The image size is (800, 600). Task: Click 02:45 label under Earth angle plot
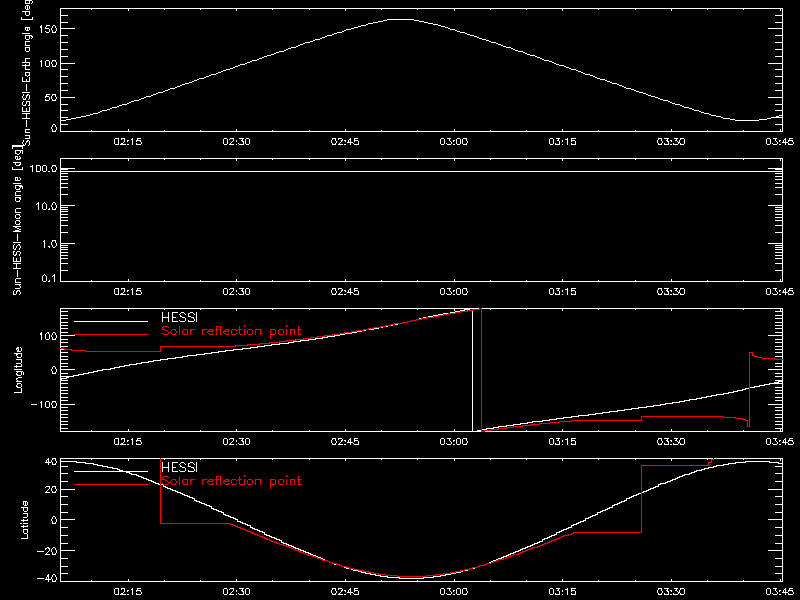click(345, 141)
